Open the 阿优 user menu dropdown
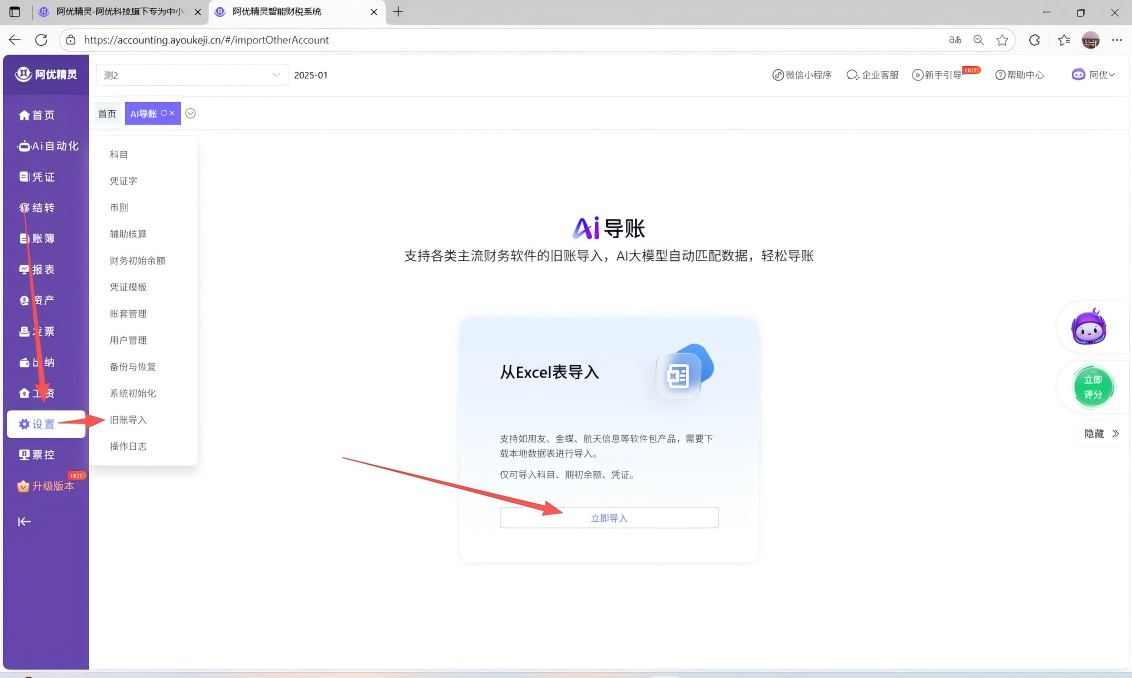Screen dimensions: 1132x678 point(1093,75)
